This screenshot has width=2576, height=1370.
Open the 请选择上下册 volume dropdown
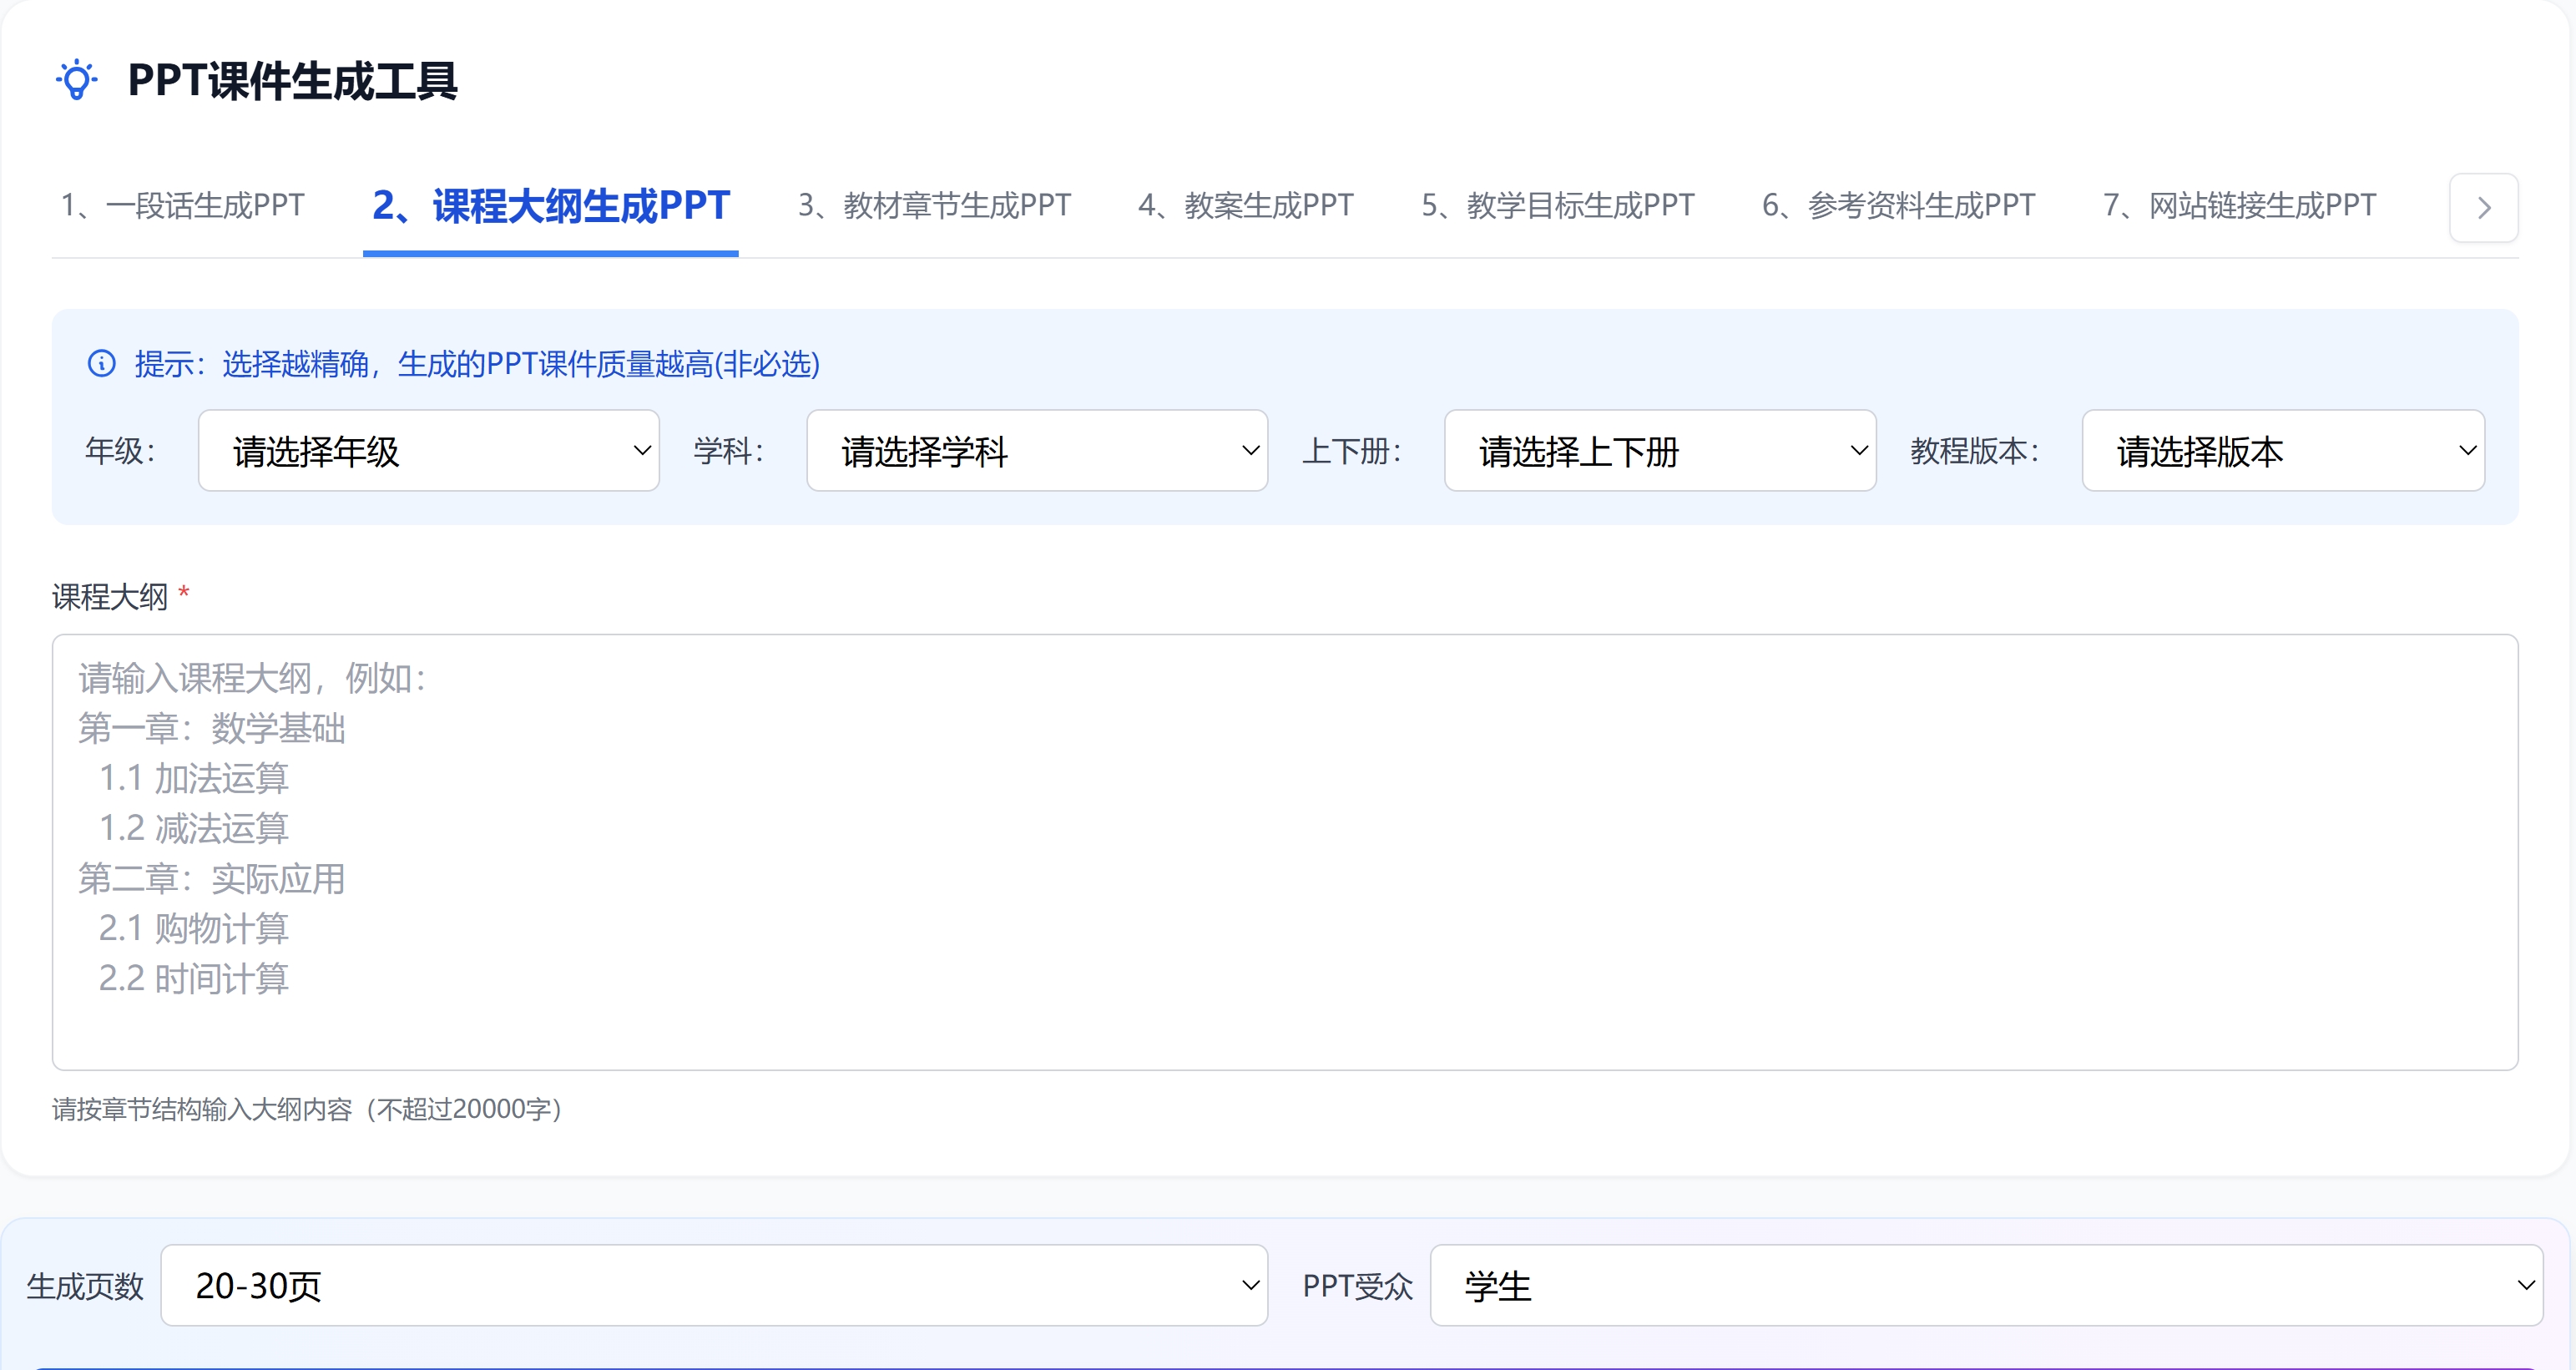pyautogui.click(x=1660, y=450)
